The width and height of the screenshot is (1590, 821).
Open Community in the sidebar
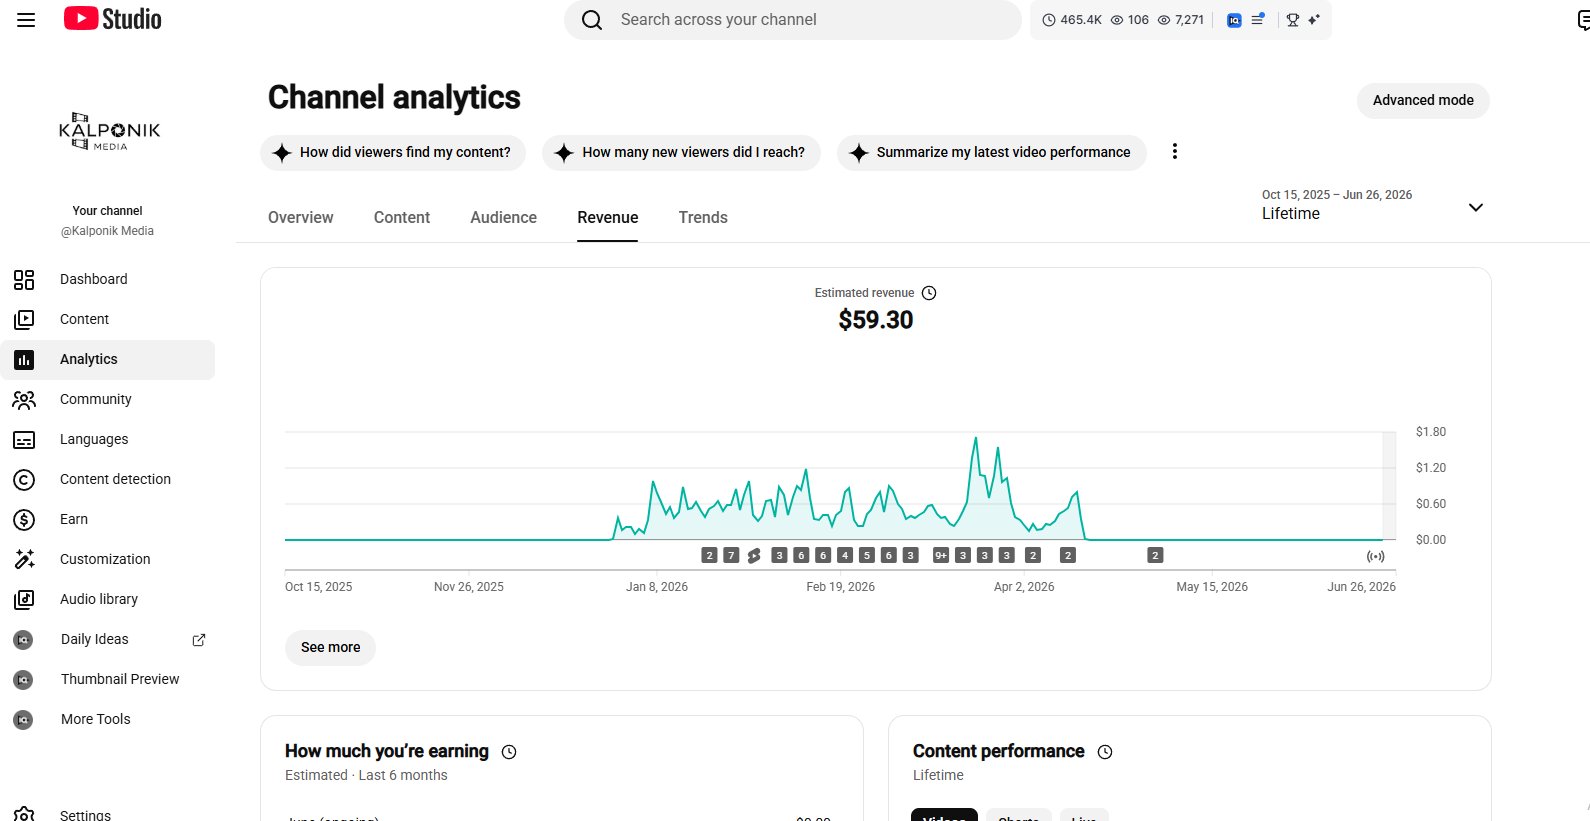pos(108,399)
